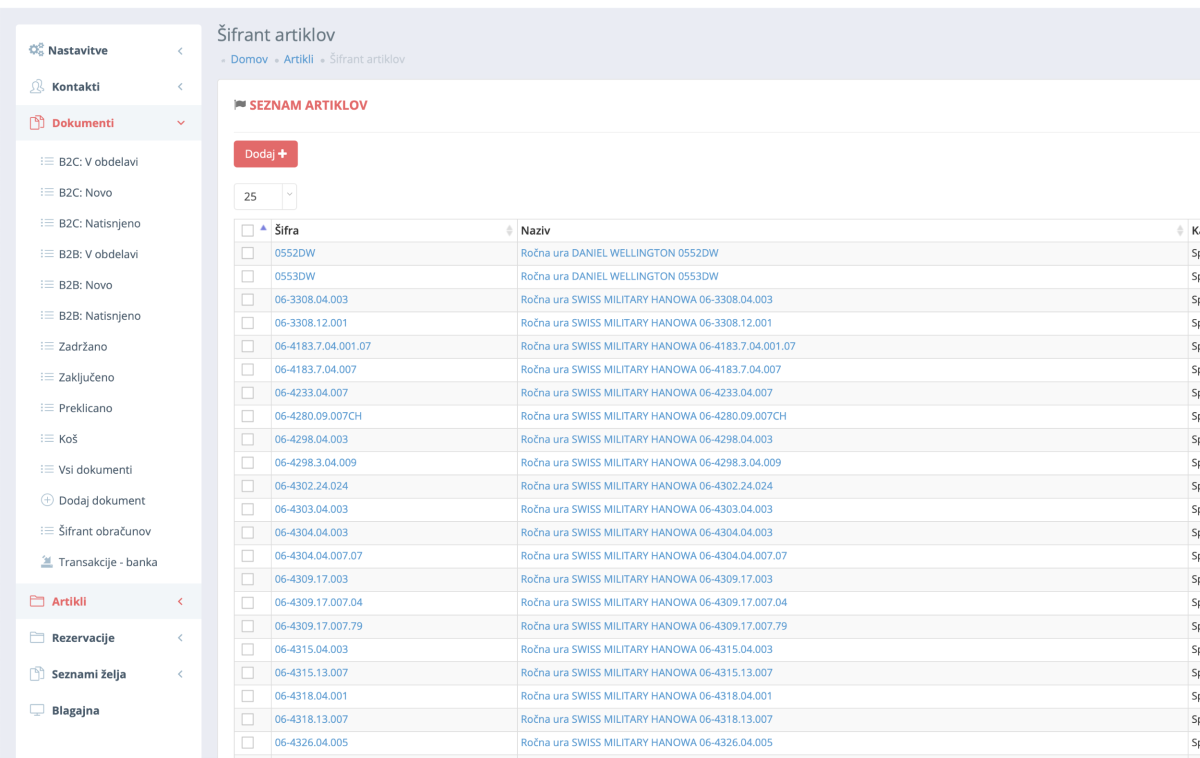Open the 25 rows-per-page dropdown

click(265, 196)
